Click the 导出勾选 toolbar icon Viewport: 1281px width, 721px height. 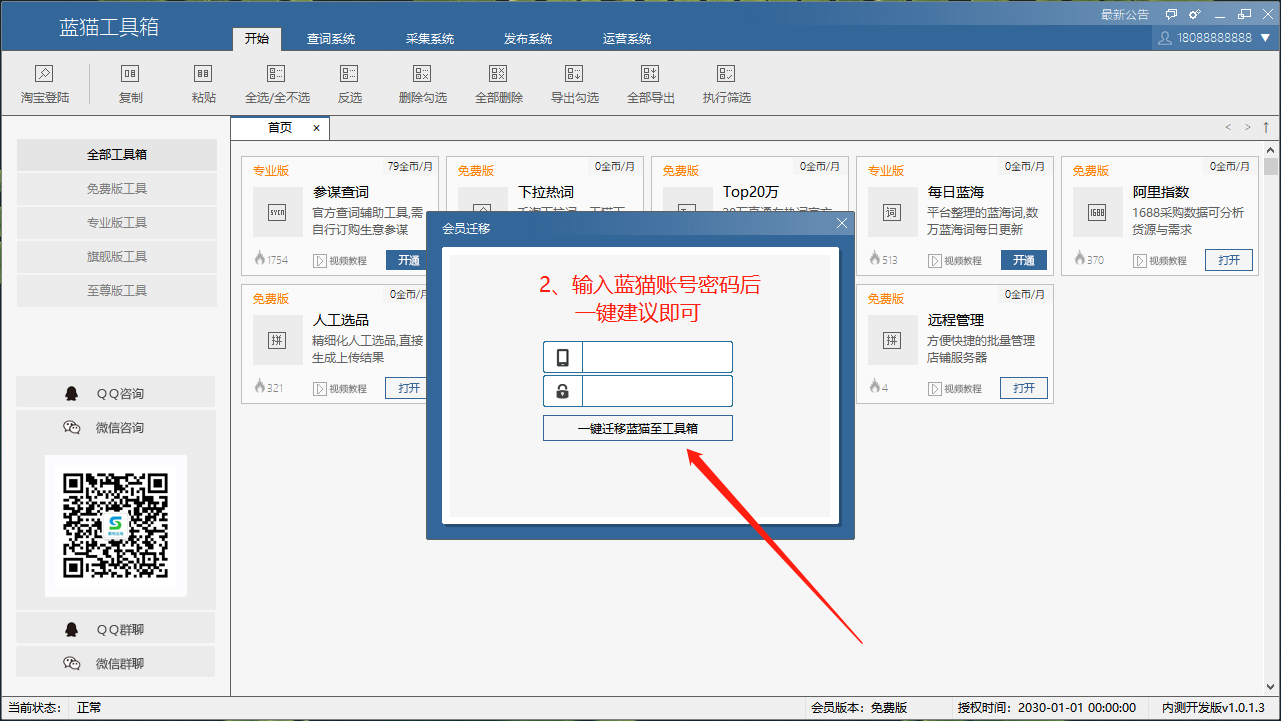tap(574, 74)
